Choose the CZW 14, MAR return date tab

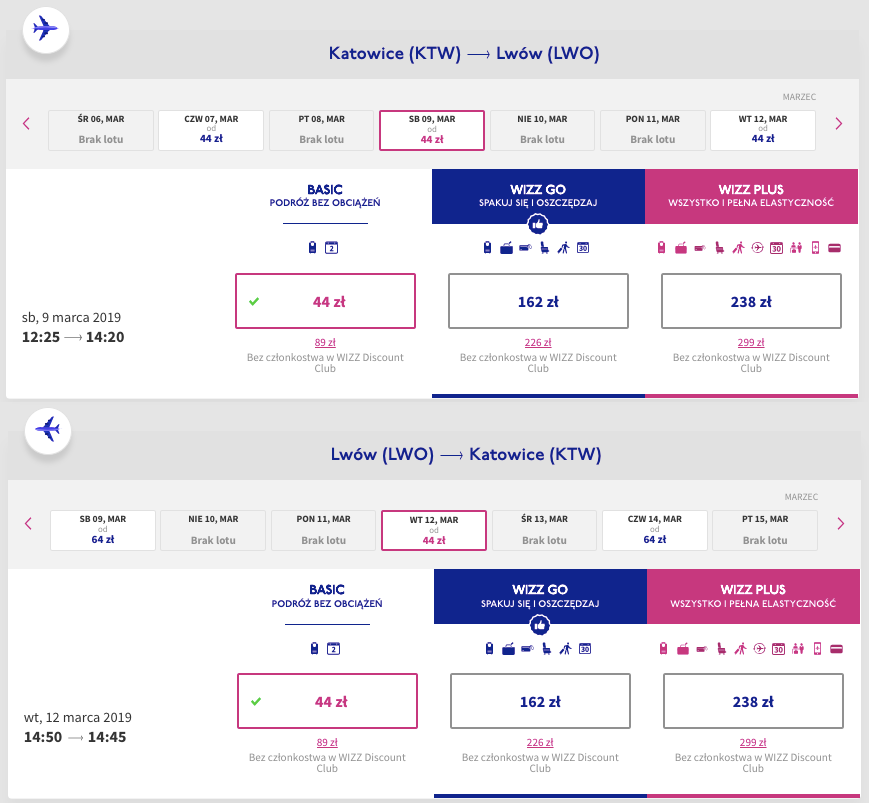(x=654, y=530)
